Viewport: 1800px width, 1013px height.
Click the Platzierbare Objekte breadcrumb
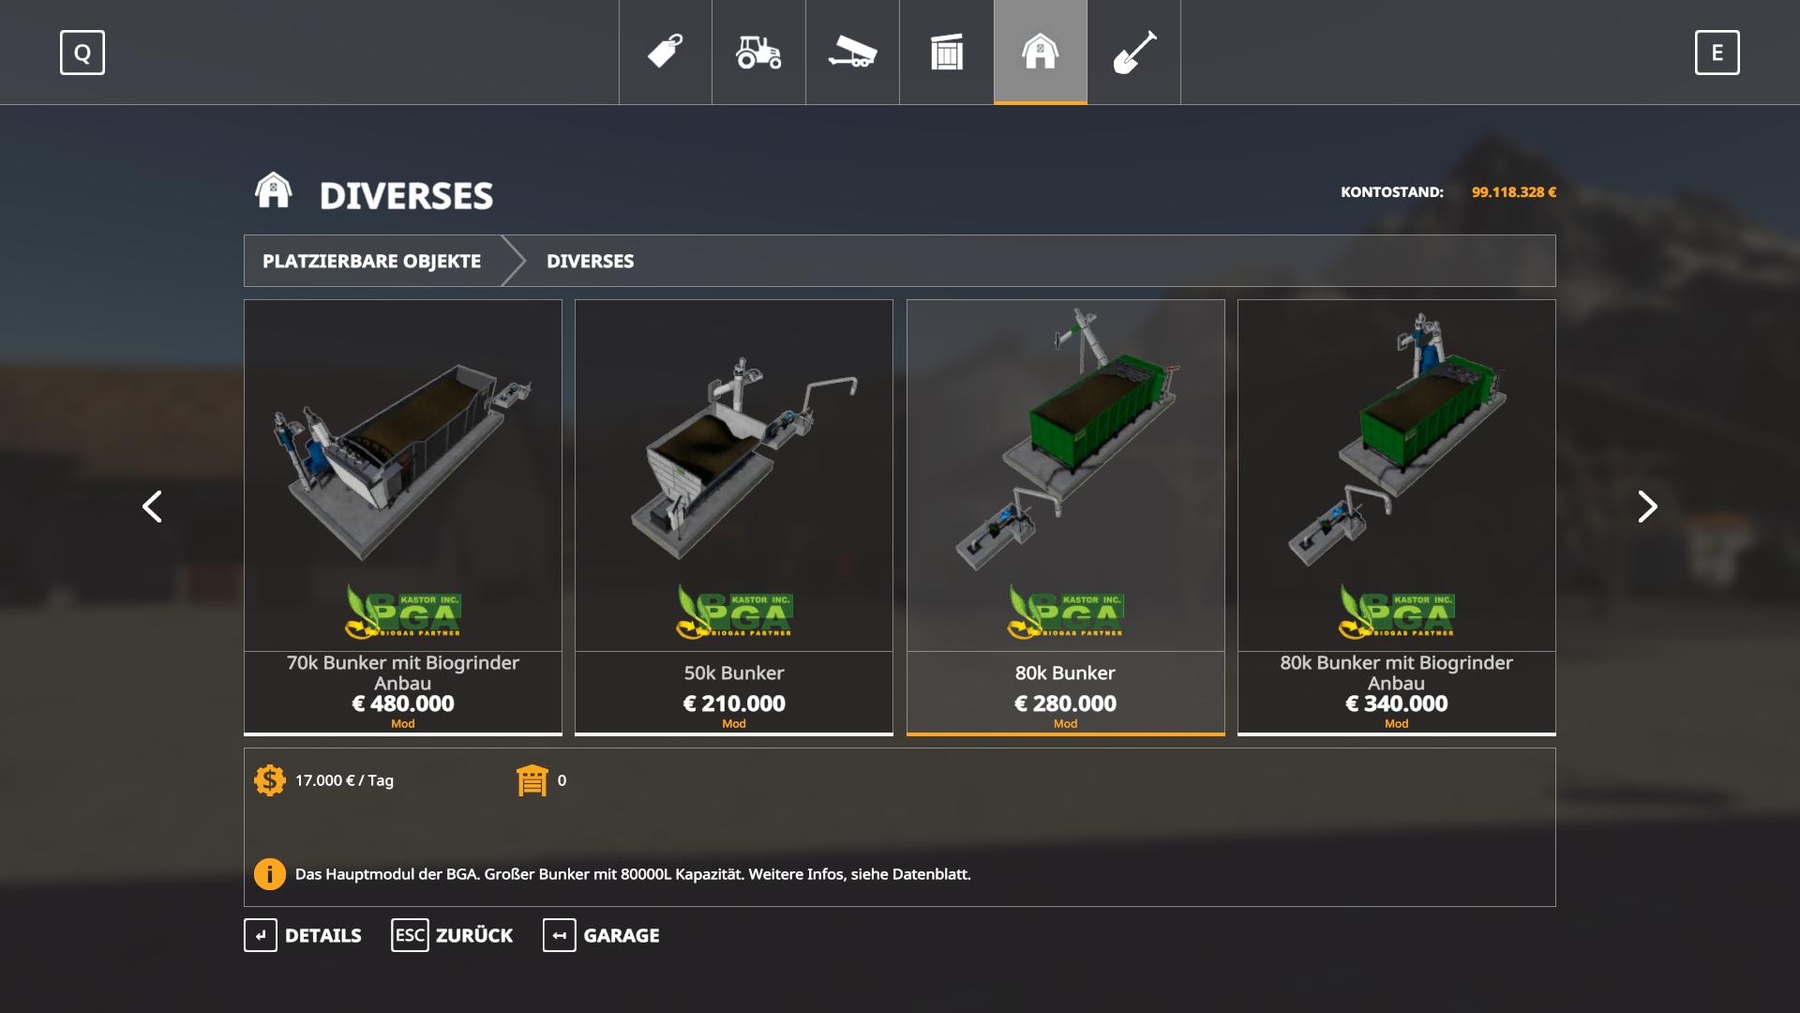pos(372,261)
